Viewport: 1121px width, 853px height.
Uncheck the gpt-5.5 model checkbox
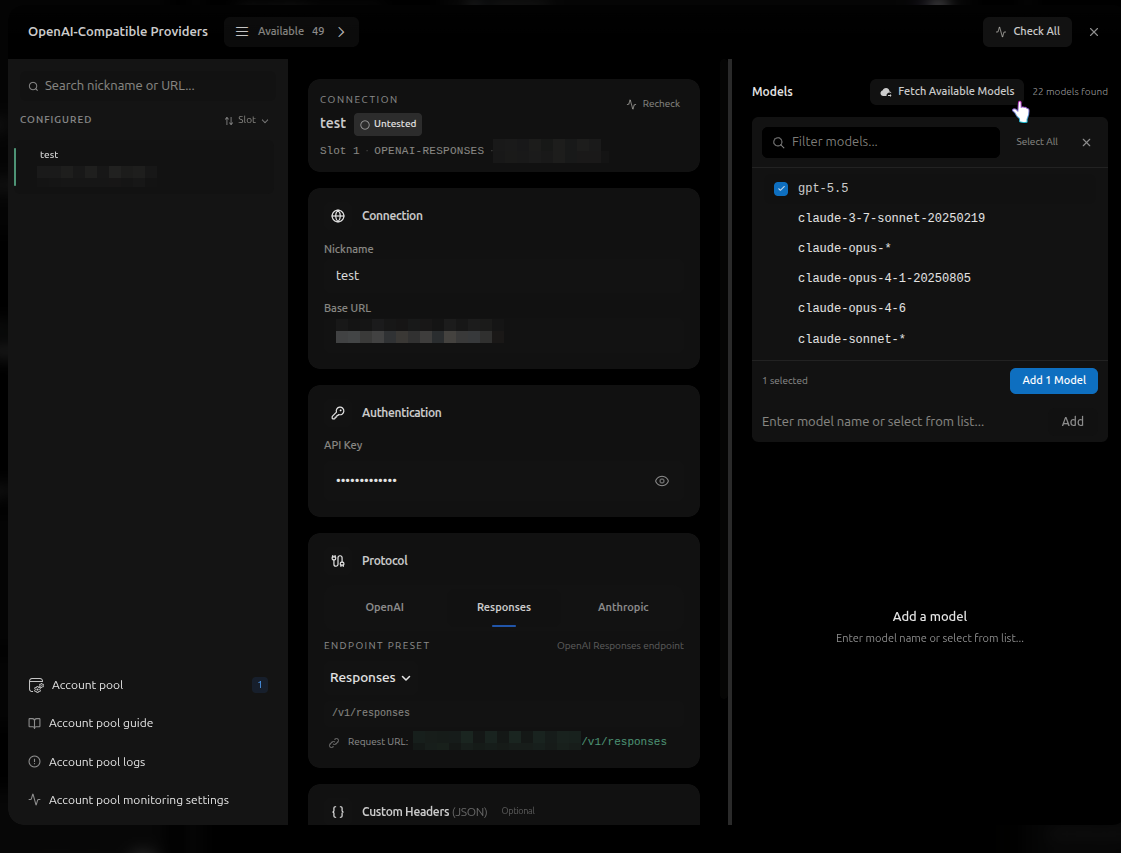tap(781, 189)
